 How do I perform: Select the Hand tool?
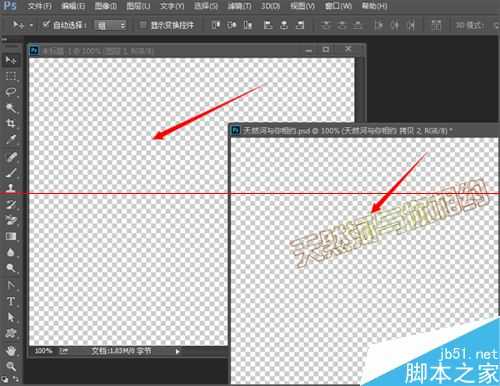click(x=11, y=350)
